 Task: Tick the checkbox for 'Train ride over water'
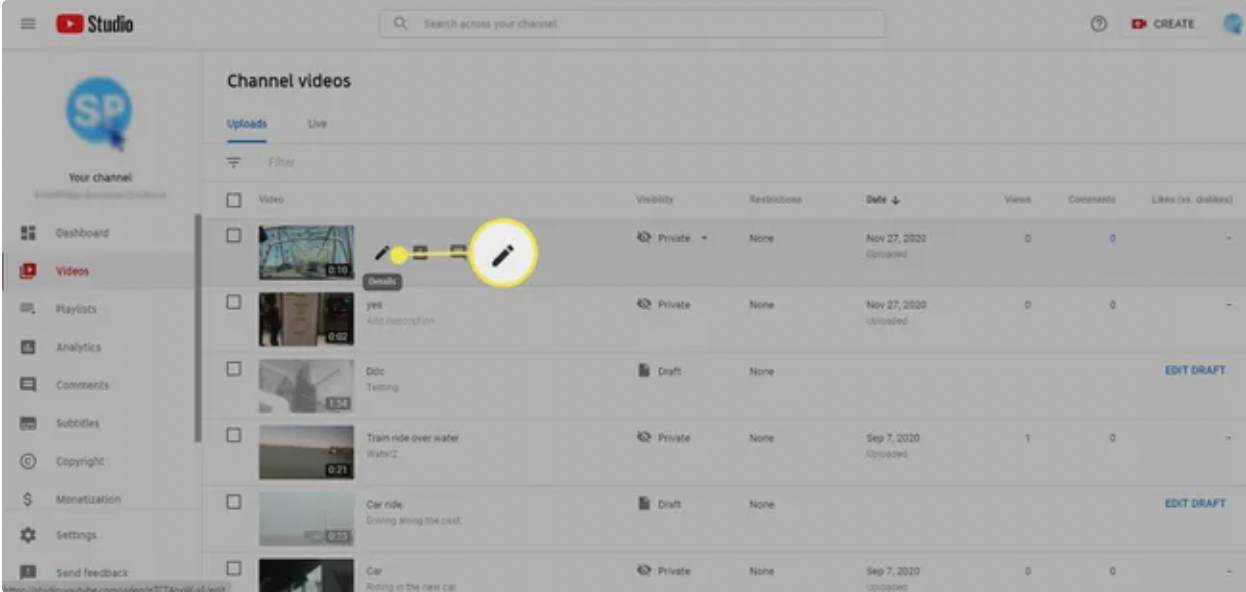[234, 436]
